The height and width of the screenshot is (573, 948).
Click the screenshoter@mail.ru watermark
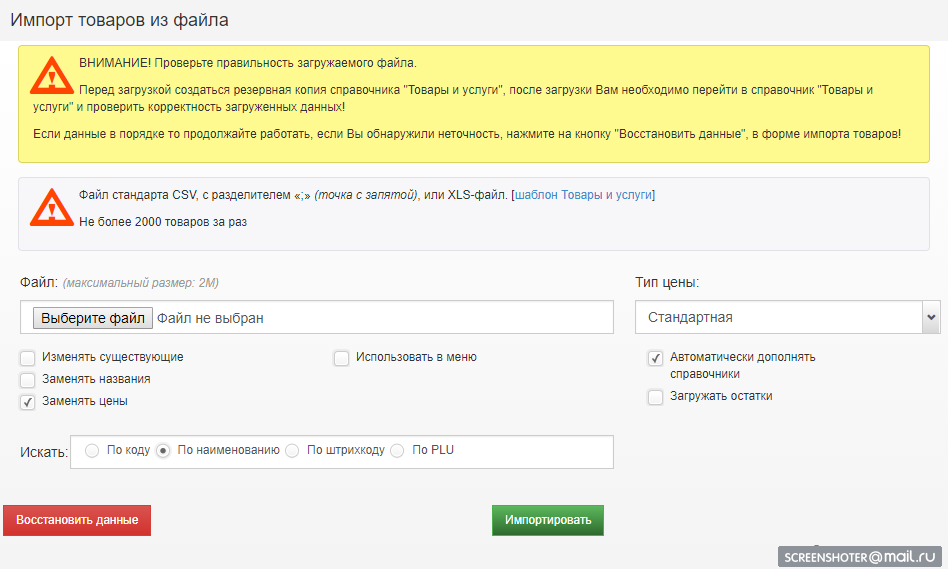[862, 556]
